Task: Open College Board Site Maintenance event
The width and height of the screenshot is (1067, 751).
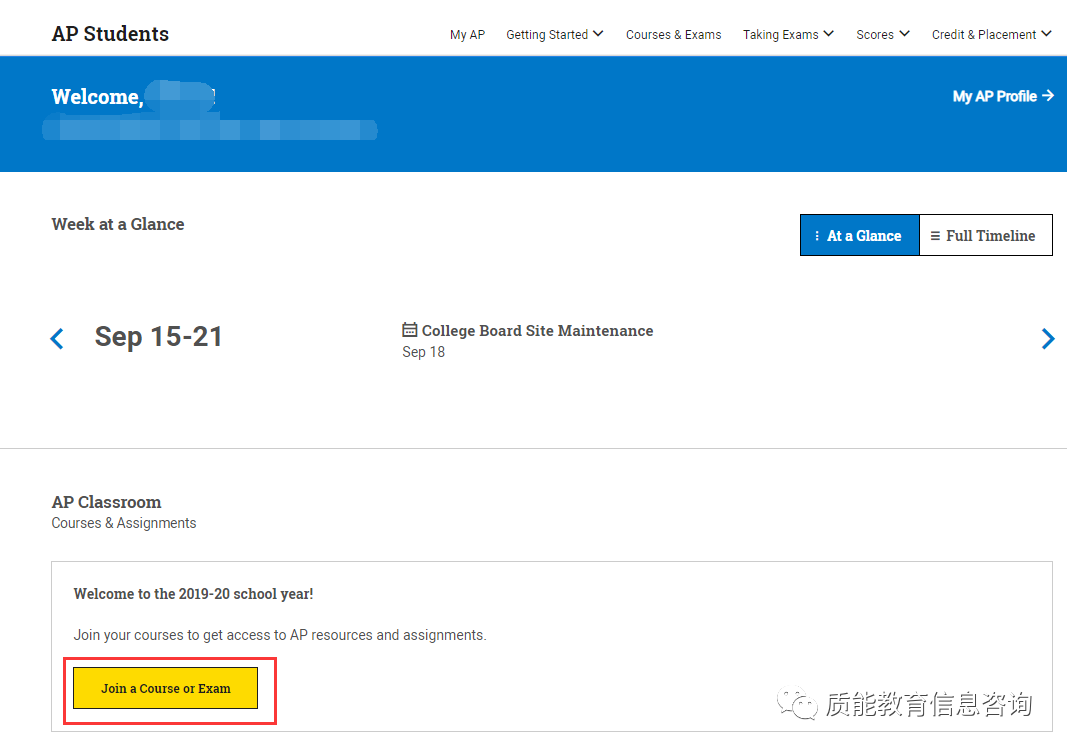Action: (537, 331)
